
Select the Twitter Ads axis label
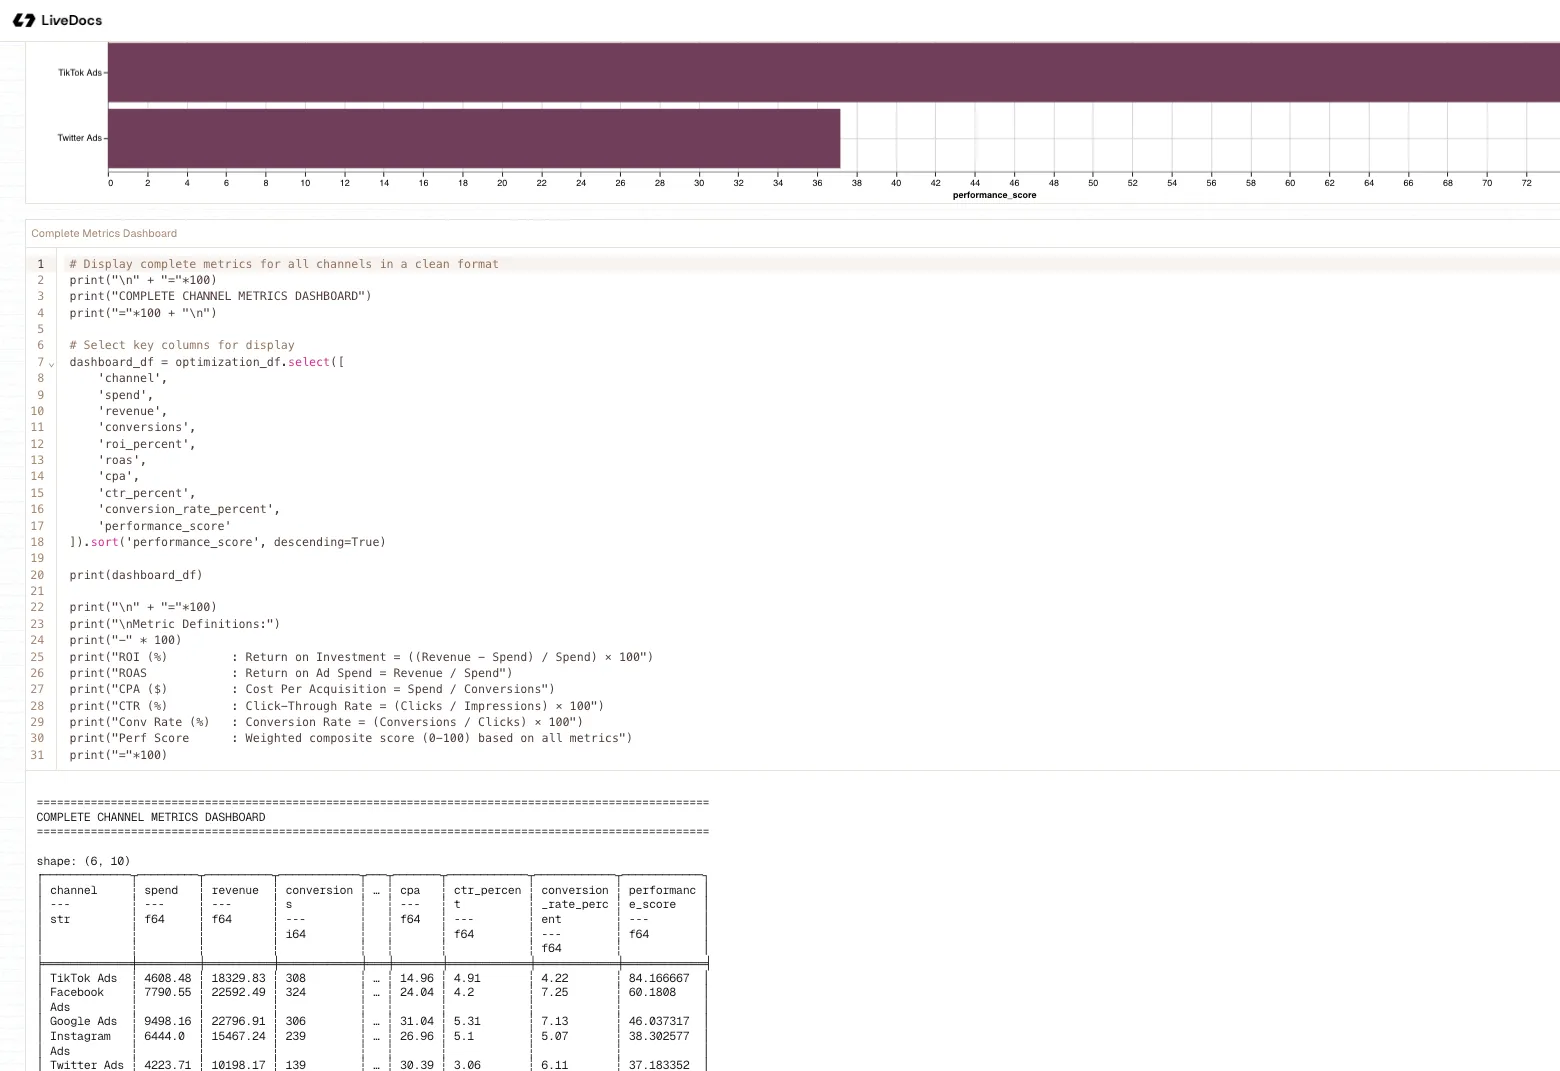79,138
